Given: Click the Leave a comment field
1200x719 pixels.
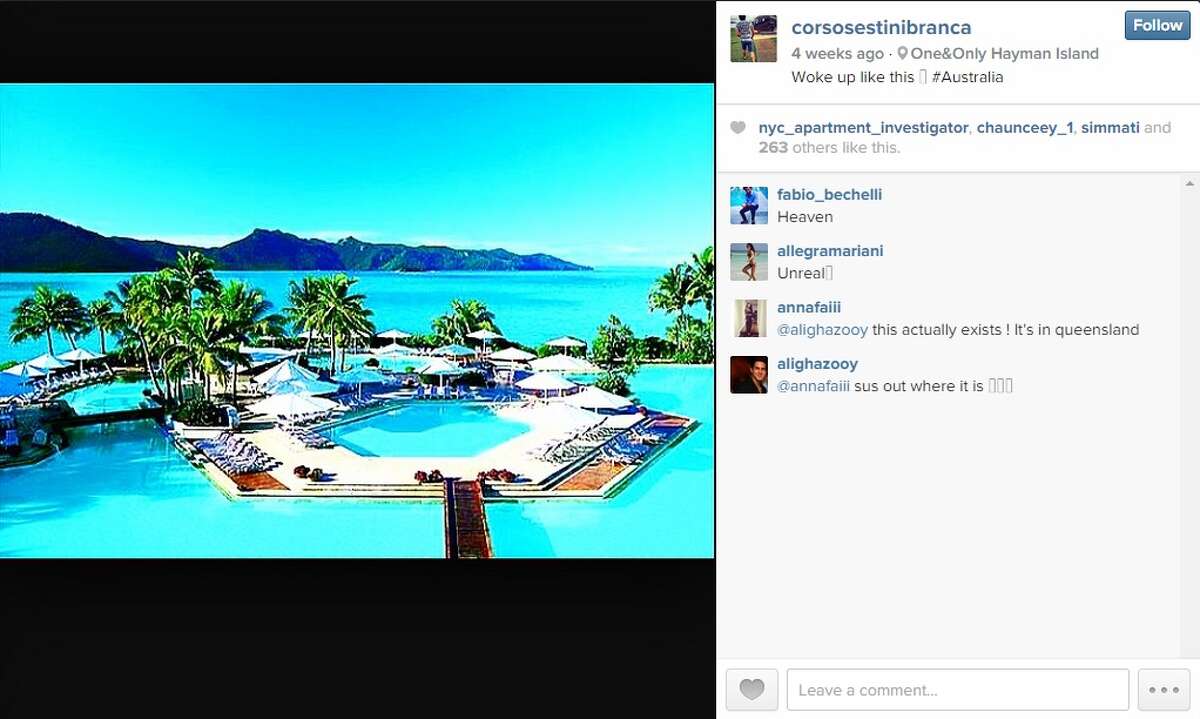Looking at the screenshot, I should tap(958, 690).
